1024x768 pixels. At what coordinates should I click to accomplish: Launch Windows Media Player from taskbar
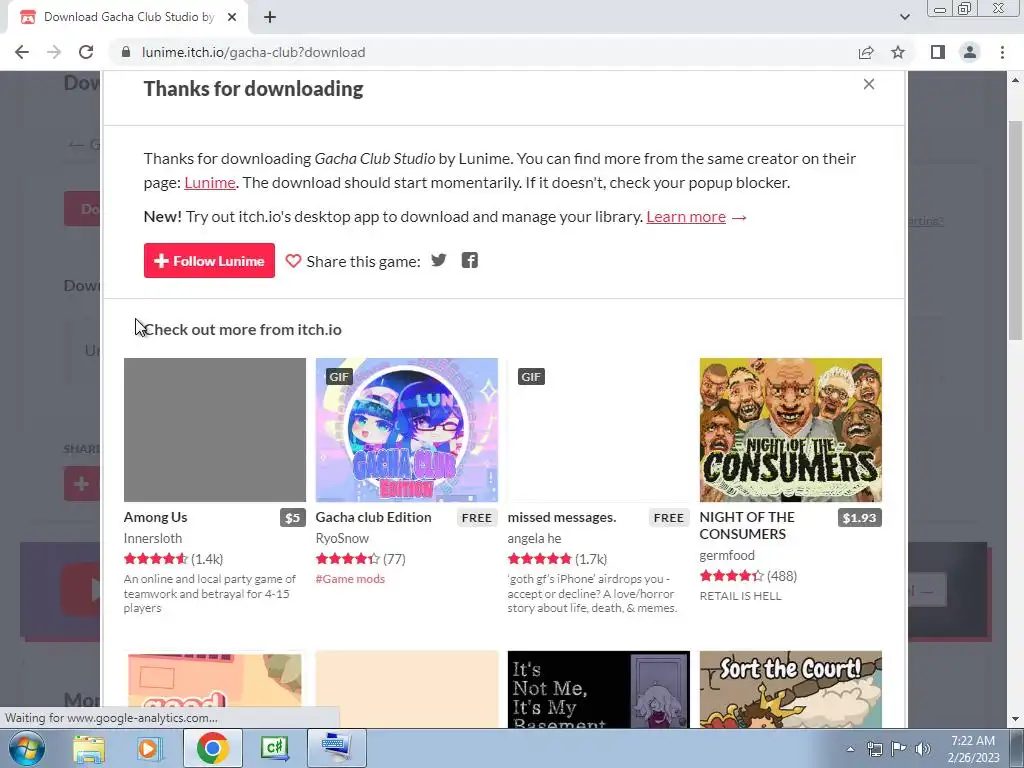tap(149, 748)
